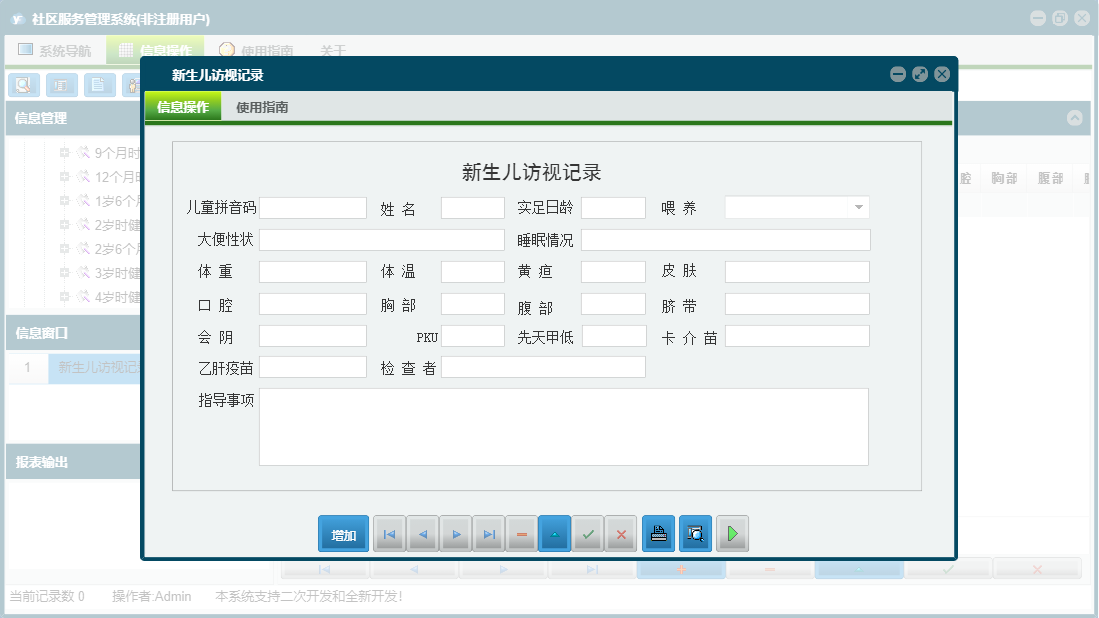The image size is (1099, 618).
Task: Cancel edit with the red X button
Action: pyautogui.click(x=621, y=534)
